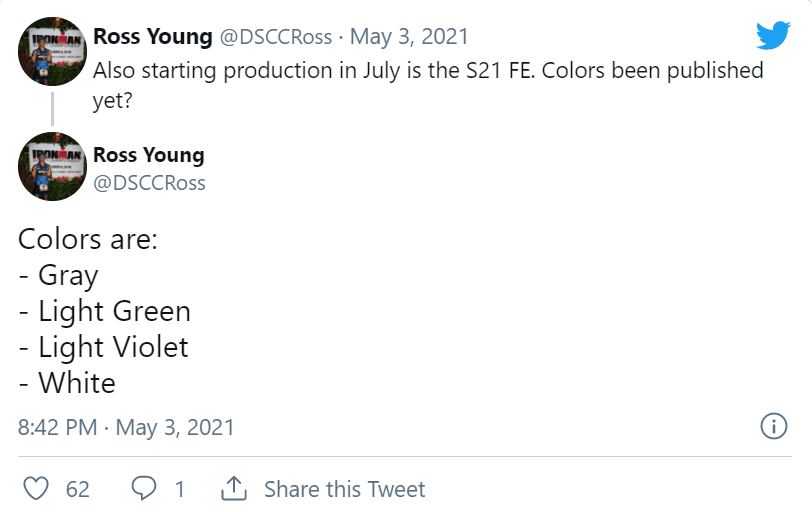
Task: Open Ross Young name in parent tweet
Action: pyautogui.click(x=152, y=37)
